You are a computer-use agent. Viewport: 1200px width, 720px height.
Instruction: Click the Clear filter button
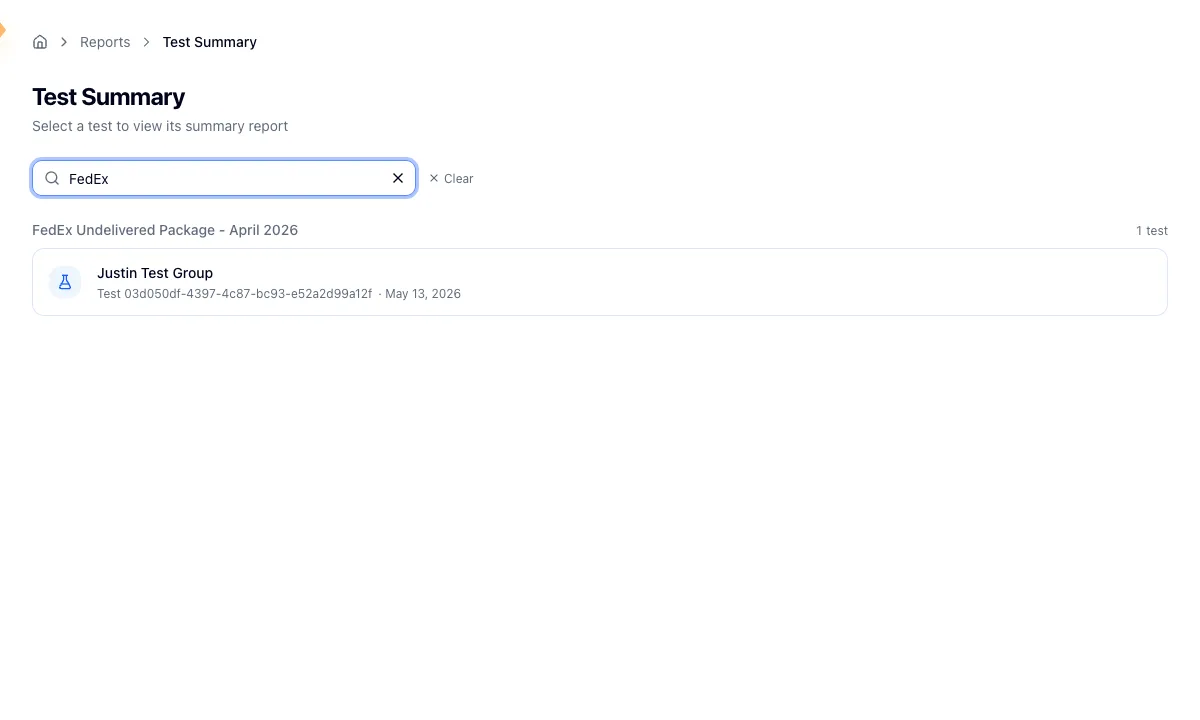tap(451, 178)
